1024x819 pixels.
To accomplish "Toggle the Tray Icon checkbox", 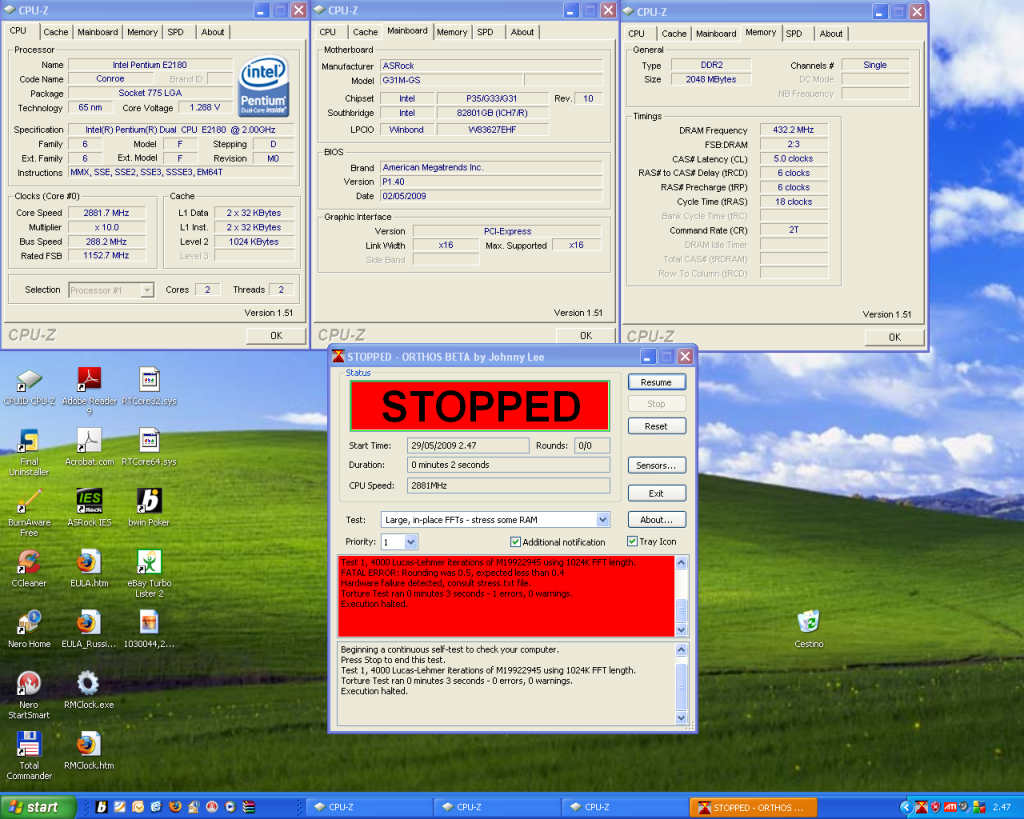I will coord(632,541).
